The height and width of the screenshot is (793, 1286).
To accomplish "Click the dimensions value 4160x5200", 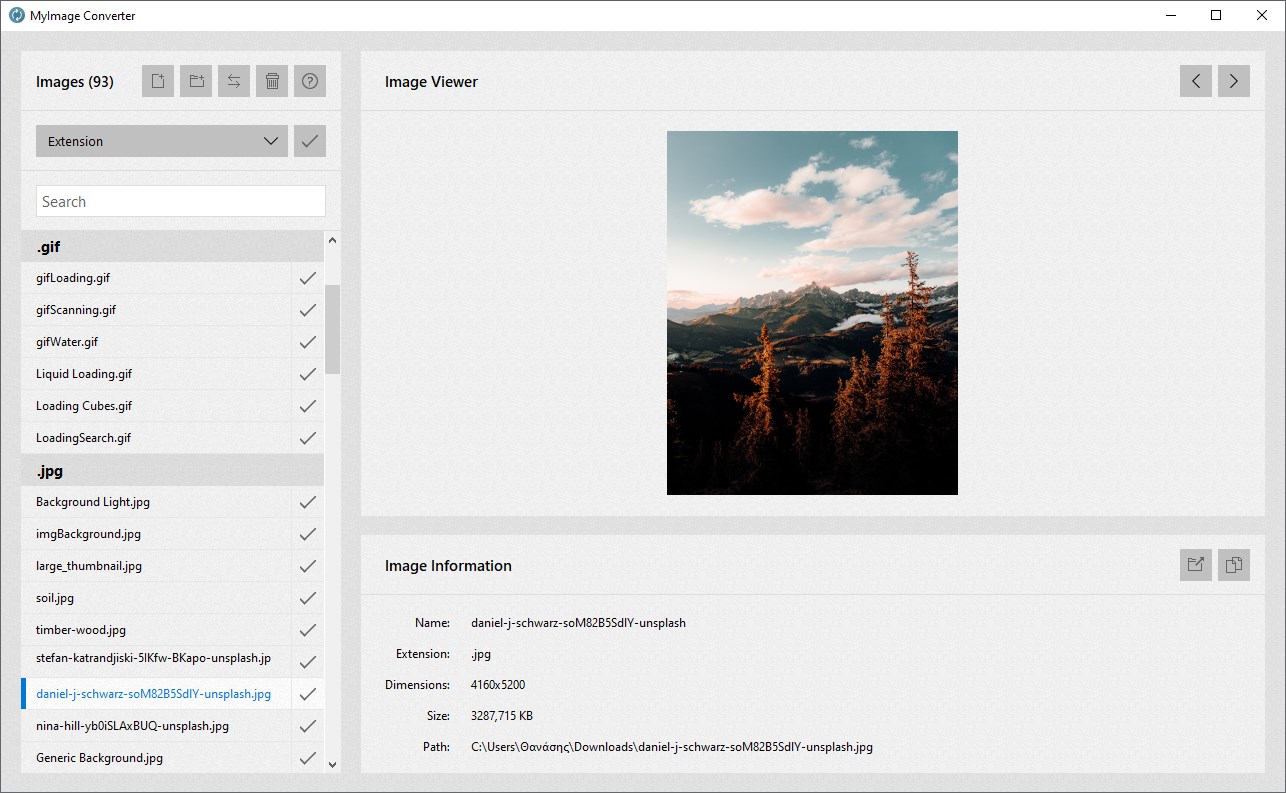I will point(498,685).
